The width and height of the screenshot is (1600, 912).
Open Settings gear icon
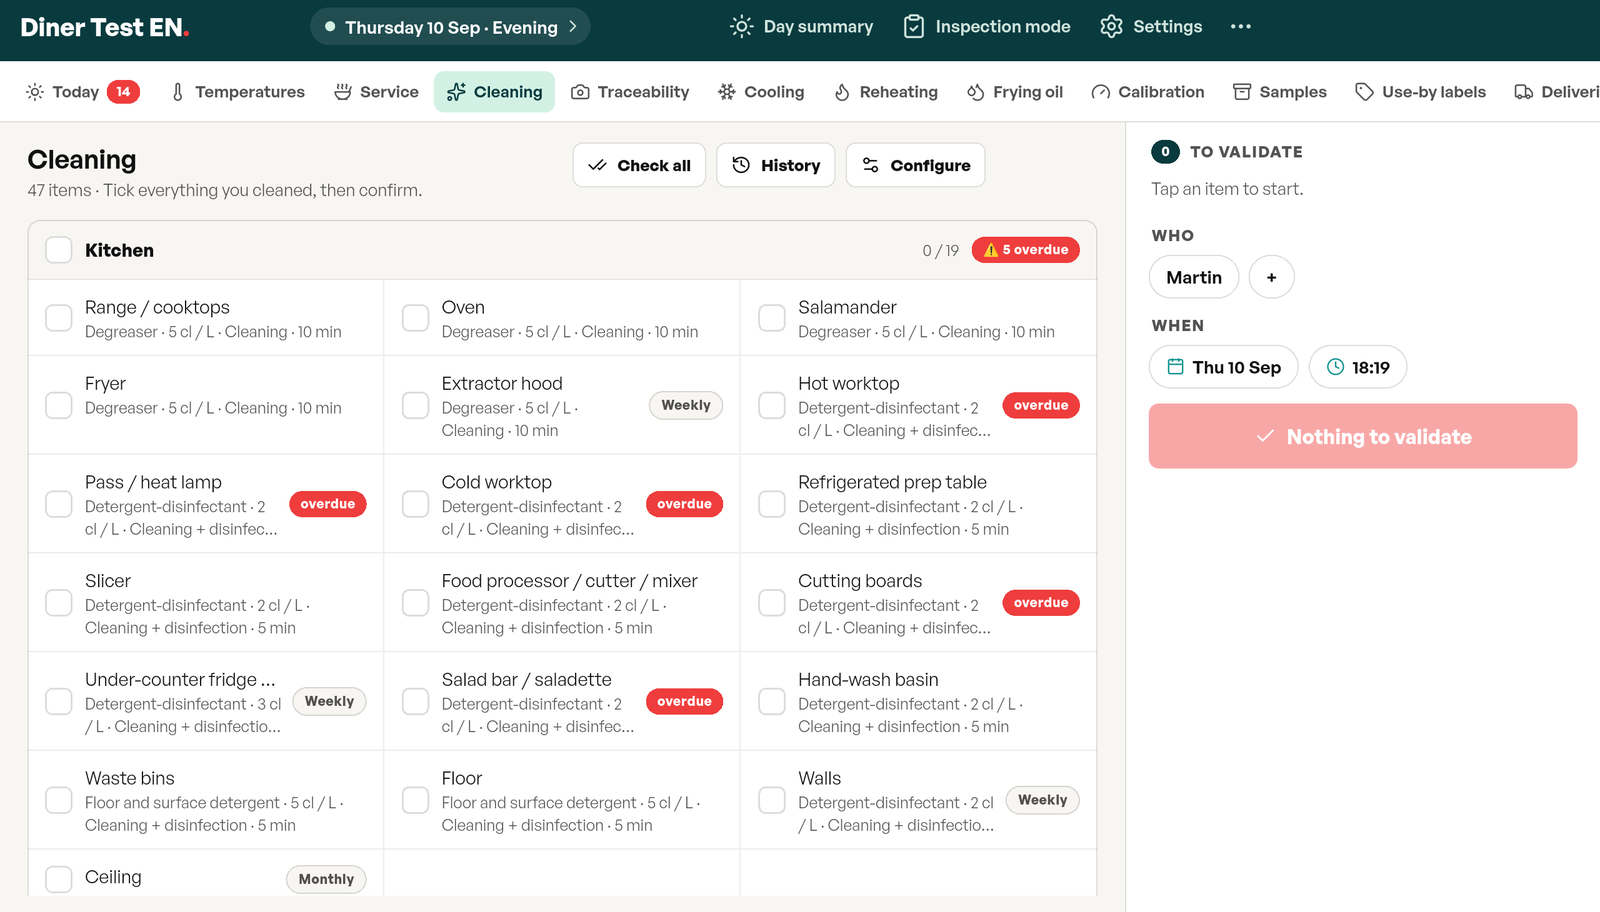(x=1111, y=27)
